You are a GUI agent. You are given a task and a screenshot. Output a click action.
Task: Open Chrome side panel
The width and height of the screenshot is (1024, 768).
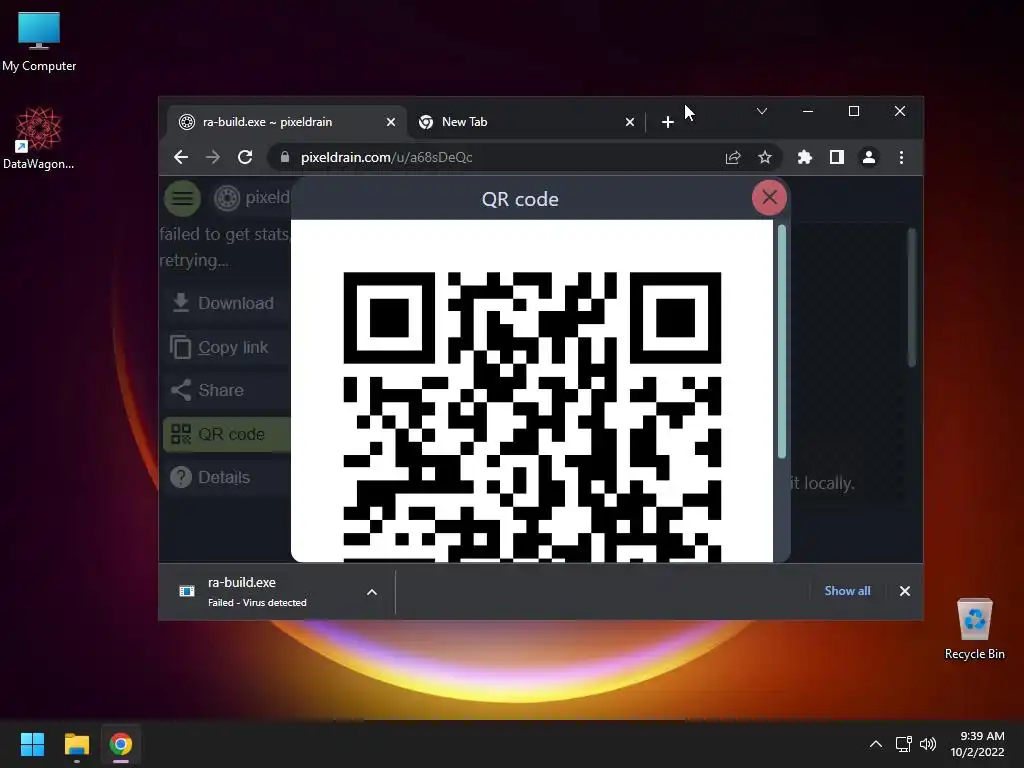(x=837, y=157)
